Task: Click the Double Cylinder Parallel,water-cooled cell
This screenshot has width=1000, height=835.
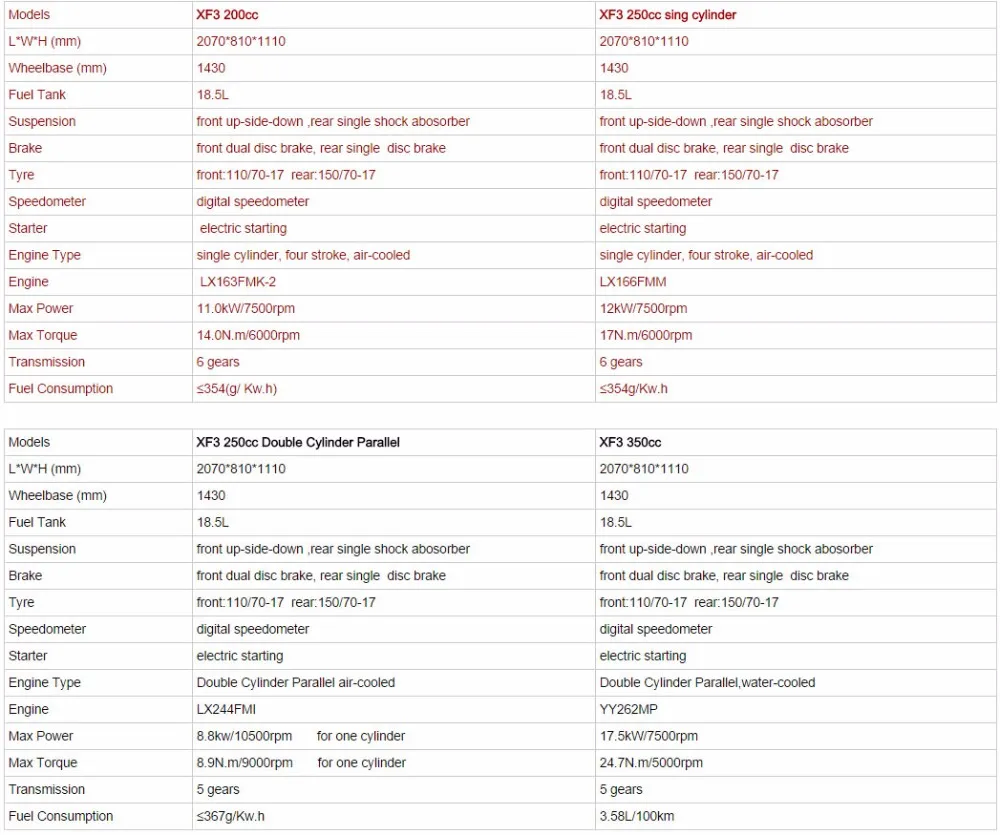Action: click(x=707, y=683)
